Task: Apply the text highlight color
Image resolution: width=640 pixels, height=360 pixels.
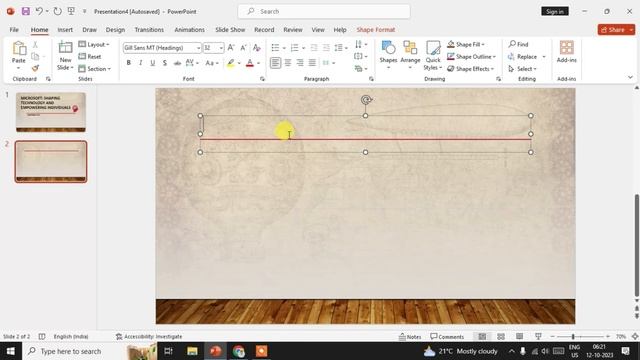Action: pyautogui.click(x=231, y=63)
